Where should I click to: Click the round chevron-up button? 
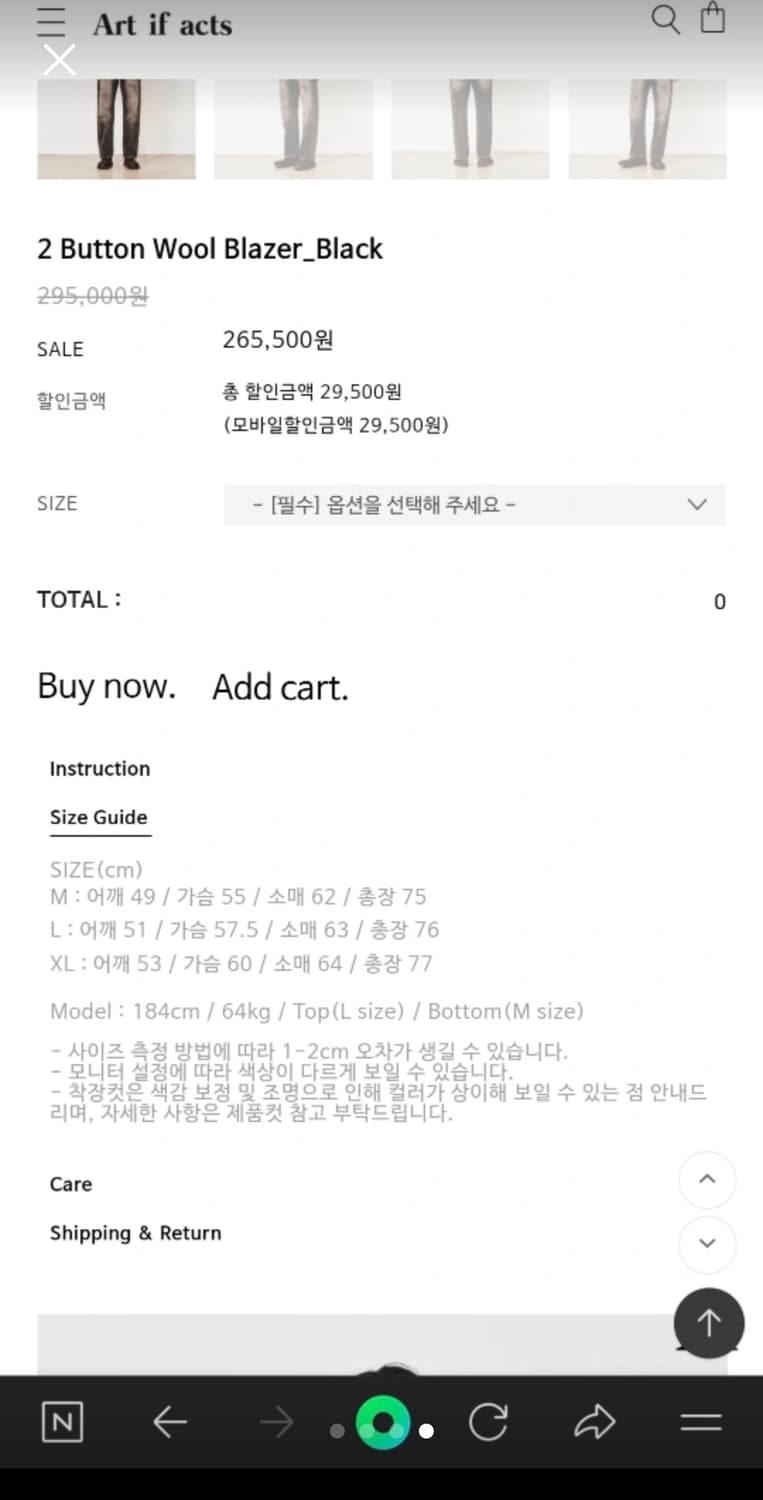point(707,1180)
